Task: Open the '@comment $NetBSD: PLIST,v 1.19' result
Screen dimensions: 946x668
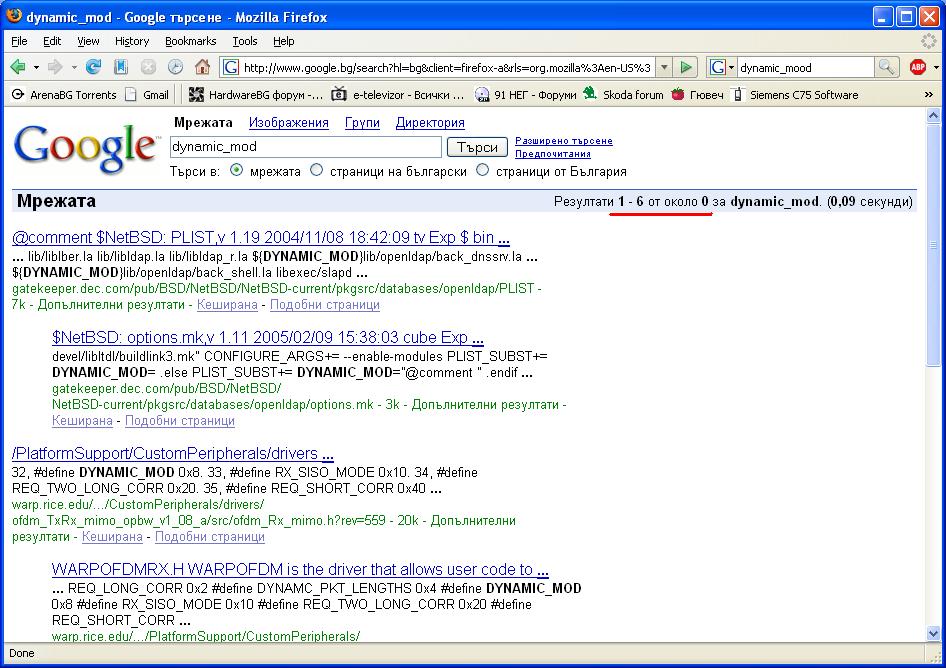Action: pos(261,237)
